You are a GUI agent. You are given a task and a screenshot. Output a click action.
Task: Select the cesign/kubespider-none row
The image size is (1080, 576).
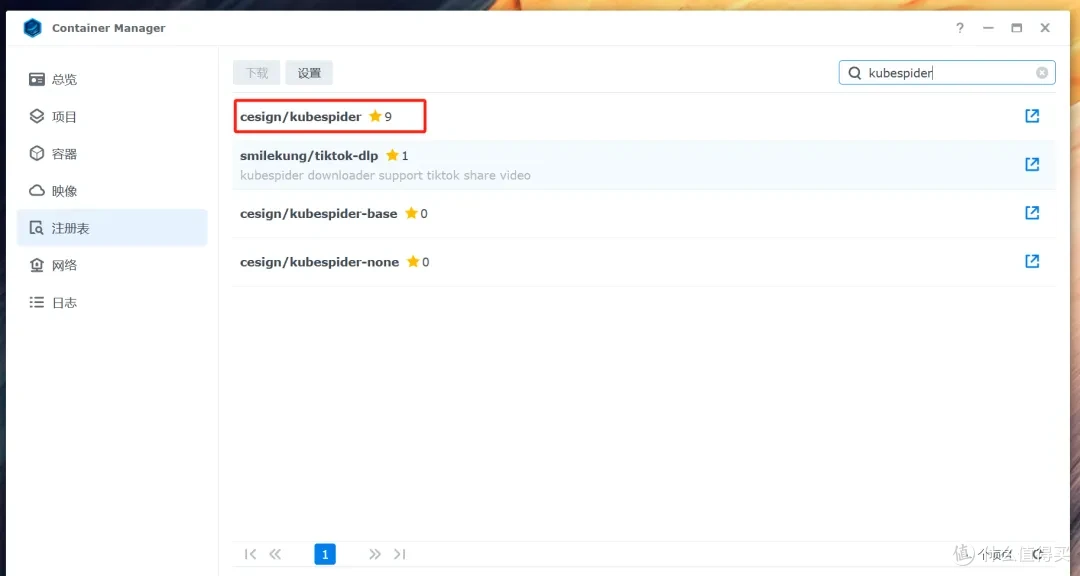point(644,262)
